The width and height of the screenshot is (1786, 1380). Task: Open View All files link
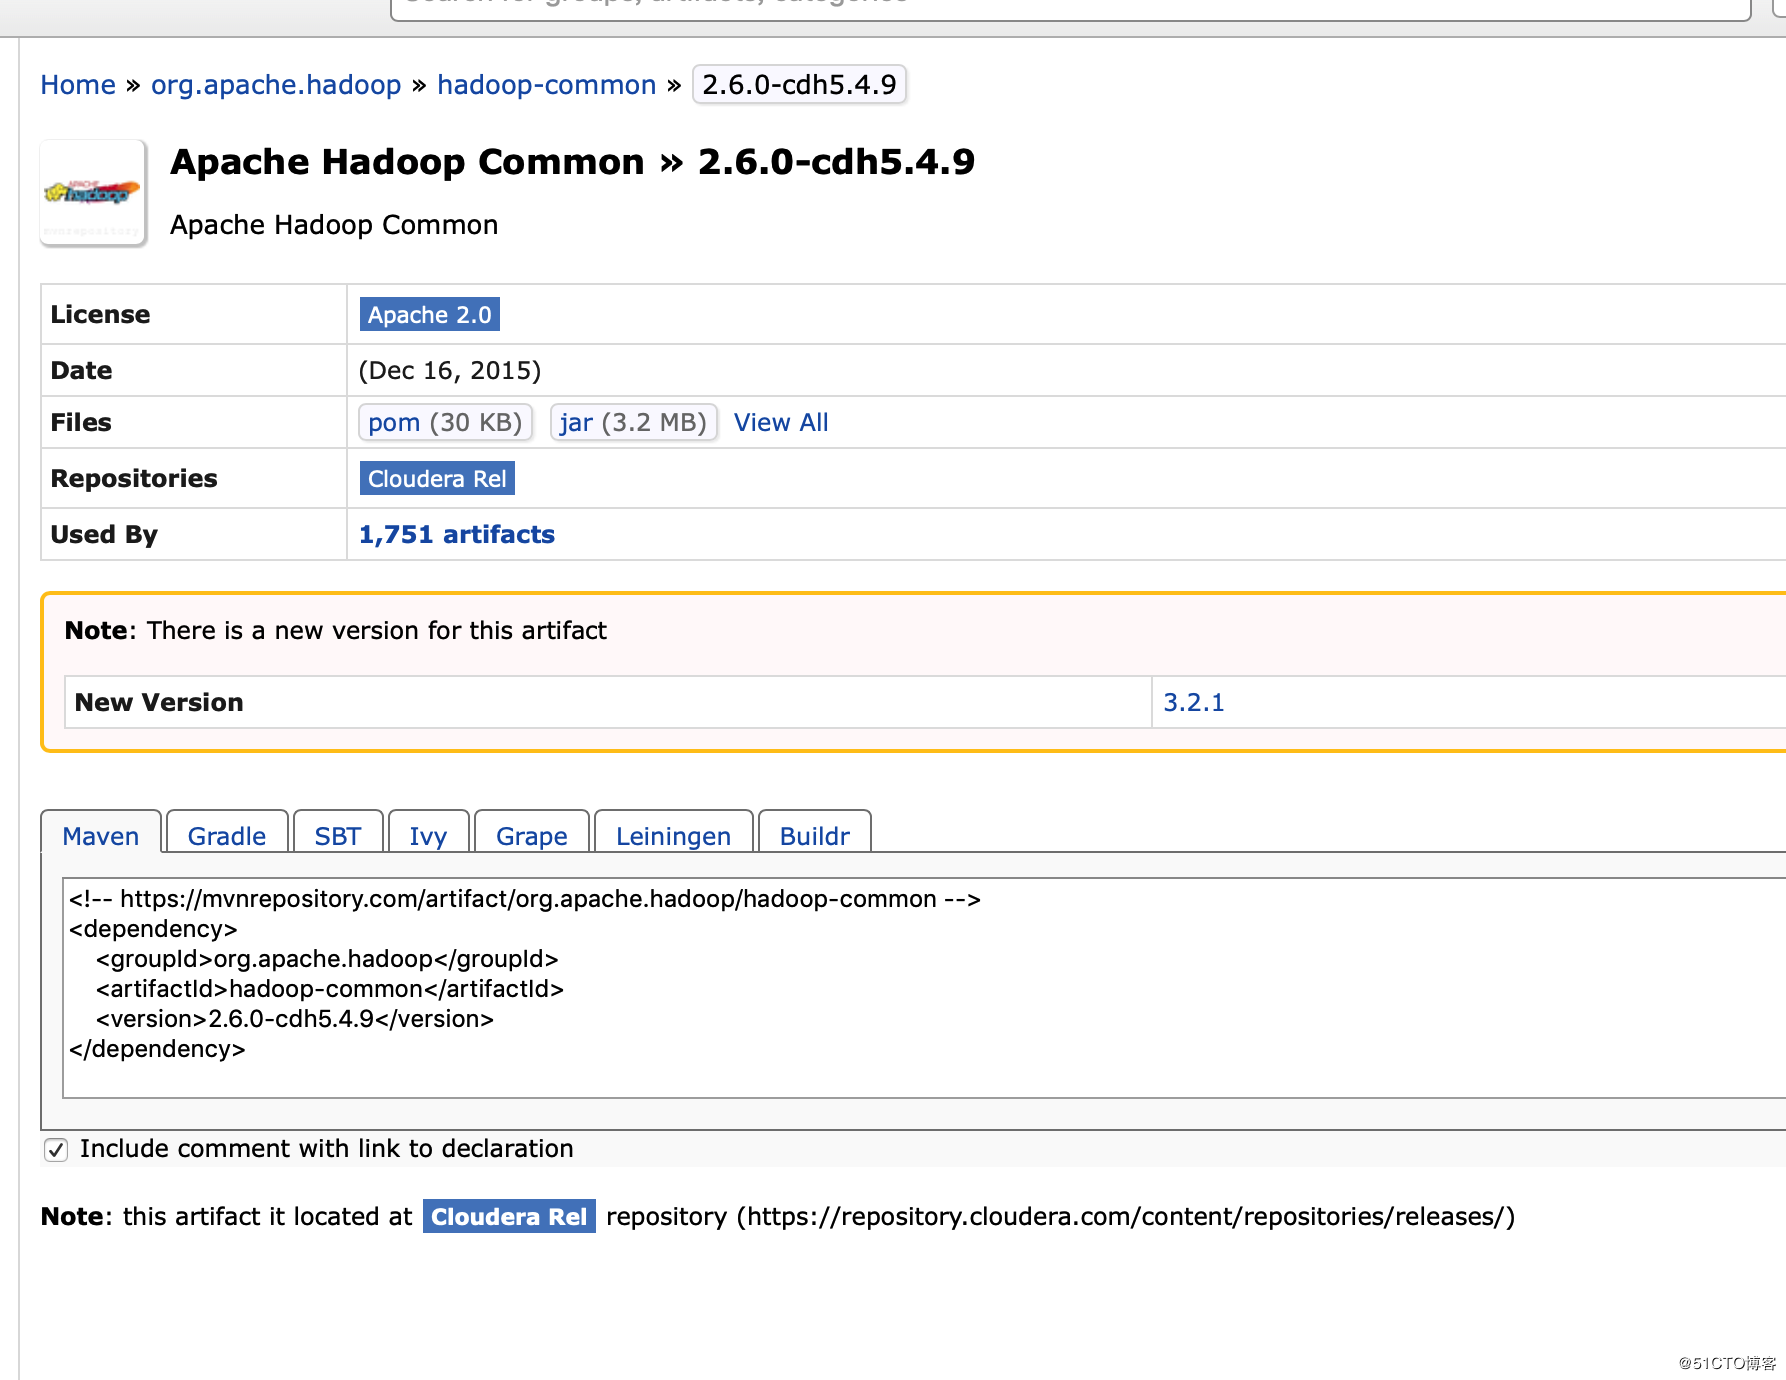(x=781, y=423)
